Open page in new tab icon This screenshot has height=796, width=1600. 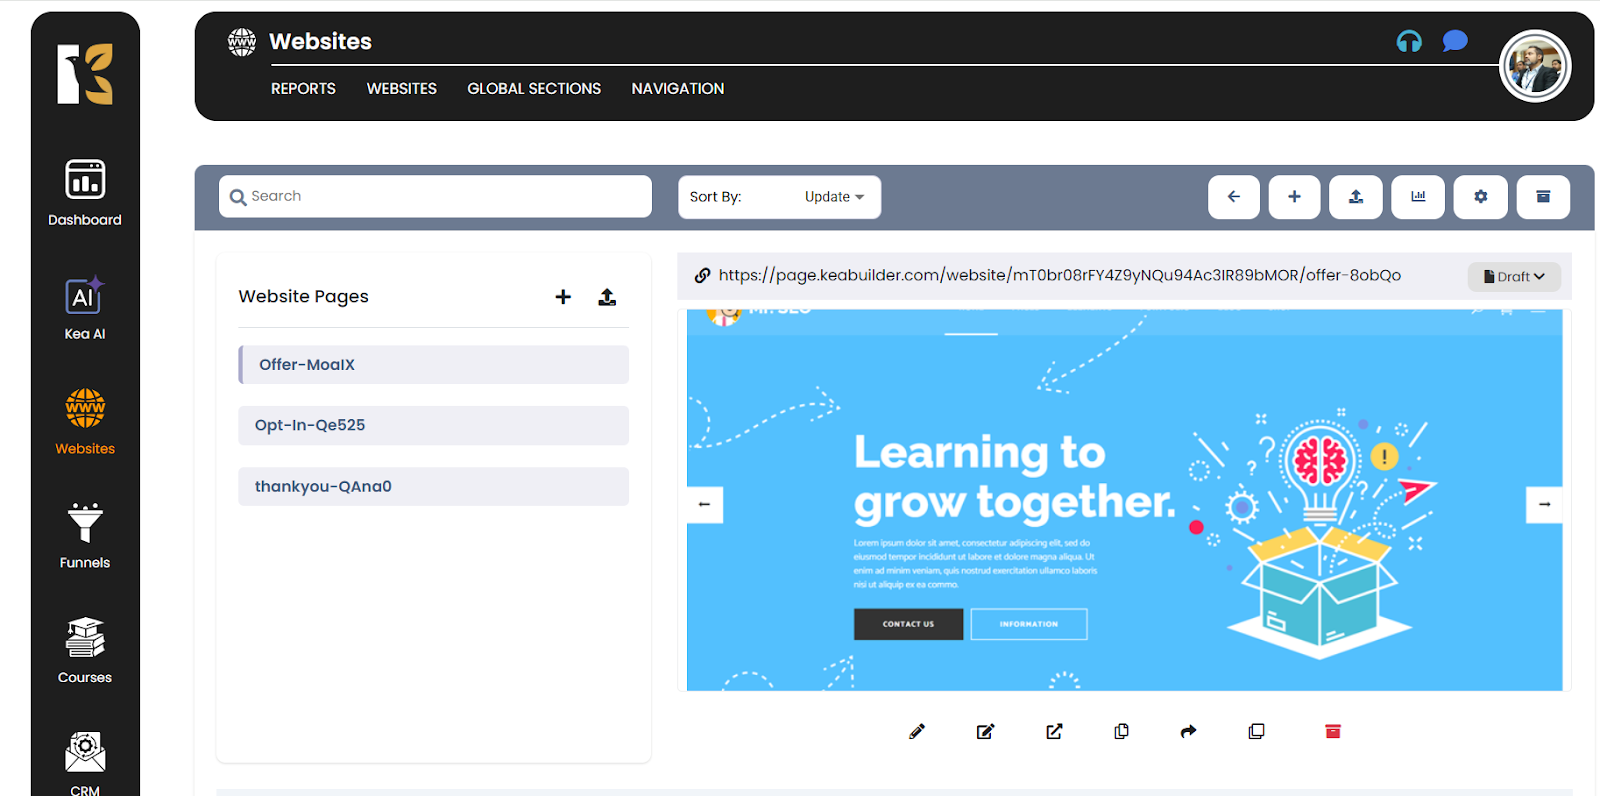[x=1054, y=731]
